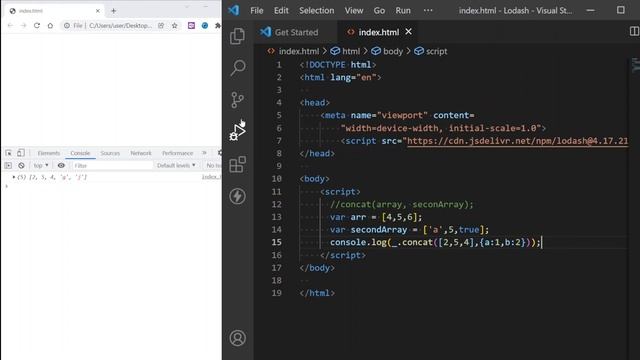The image size is (640, 360).
Task: Click the body breadcrumb item
Action: [x=387, y=51]
